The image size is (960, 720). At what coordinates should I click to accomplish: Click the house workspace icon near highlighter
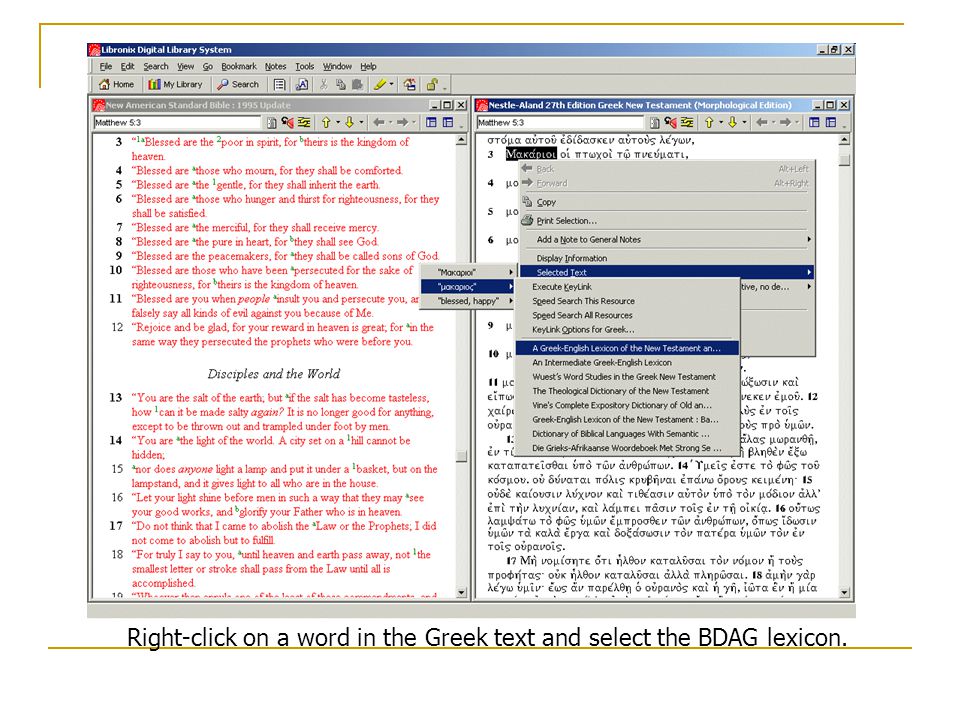pyautogui.click(x=410, y=84)
